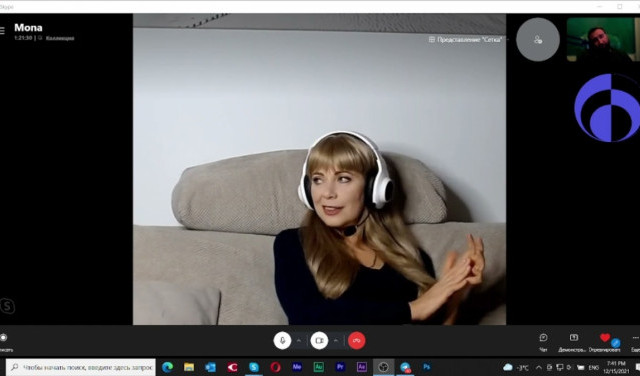Open Adobe Premiere Pro from taskbar

click(340, 367)
